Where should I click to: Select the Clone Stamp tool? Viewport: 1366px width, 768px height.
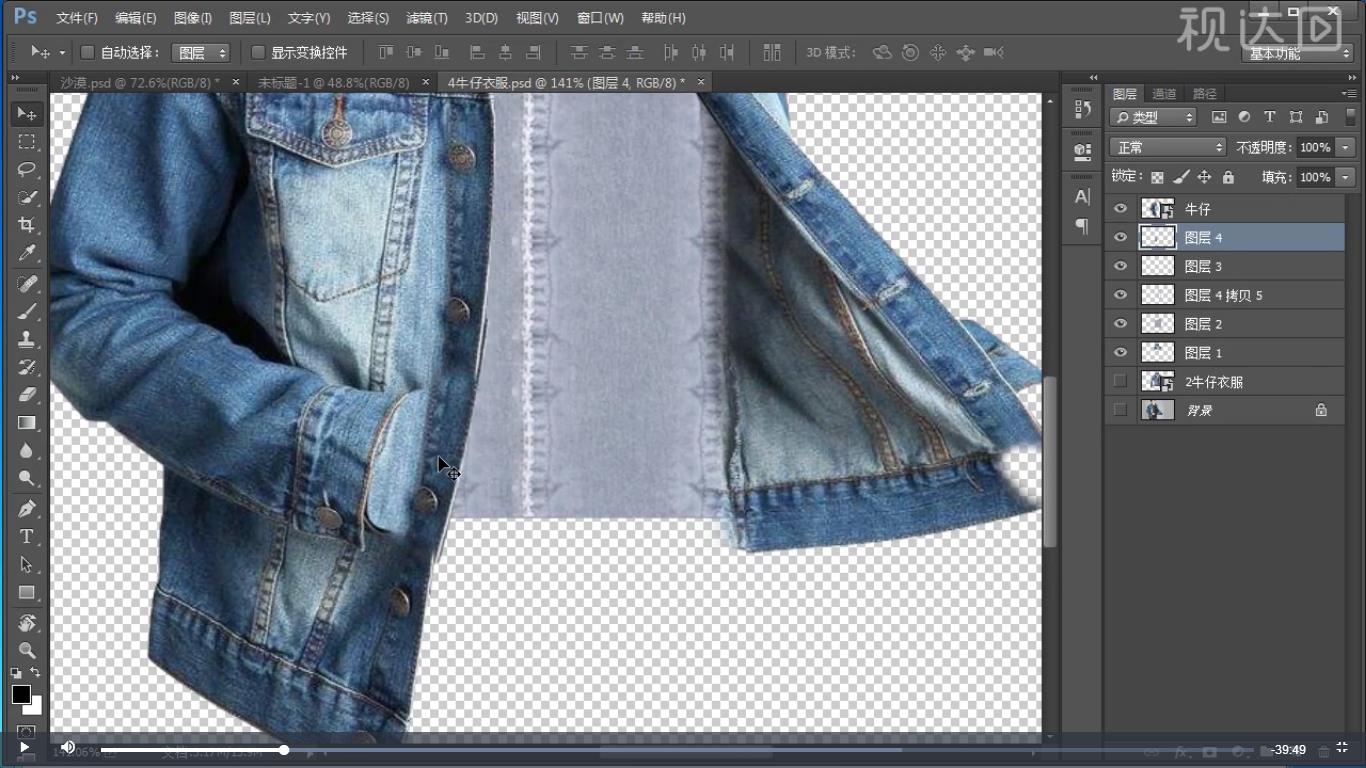[x=27, y=338]
